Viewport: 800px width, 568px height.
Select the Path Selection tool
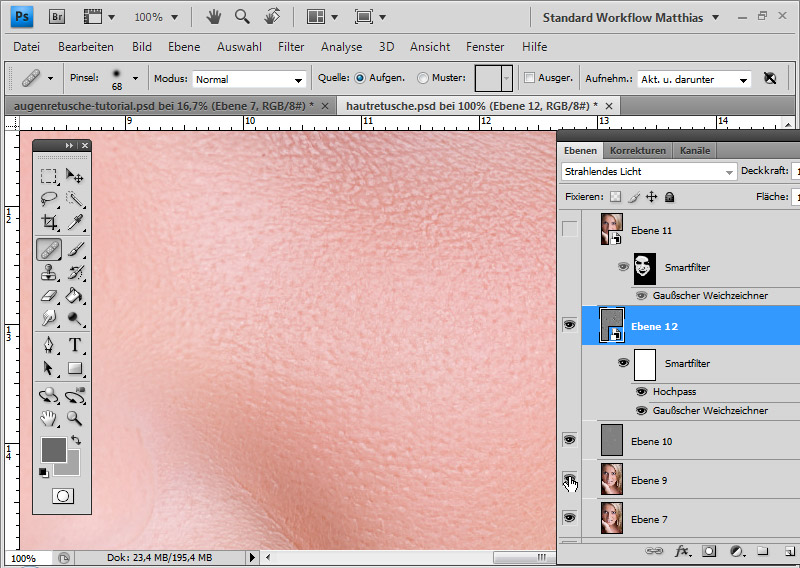pyautogui.click(x=49, y=368)
